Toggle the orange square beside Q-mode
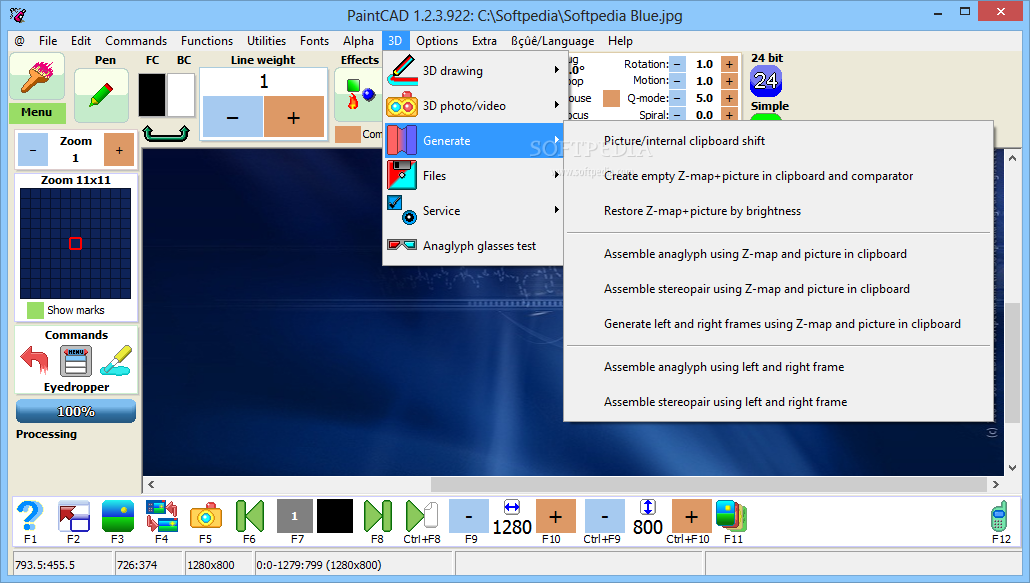The width and height of the screenshot is (1030, 583). tap(612, 98)
